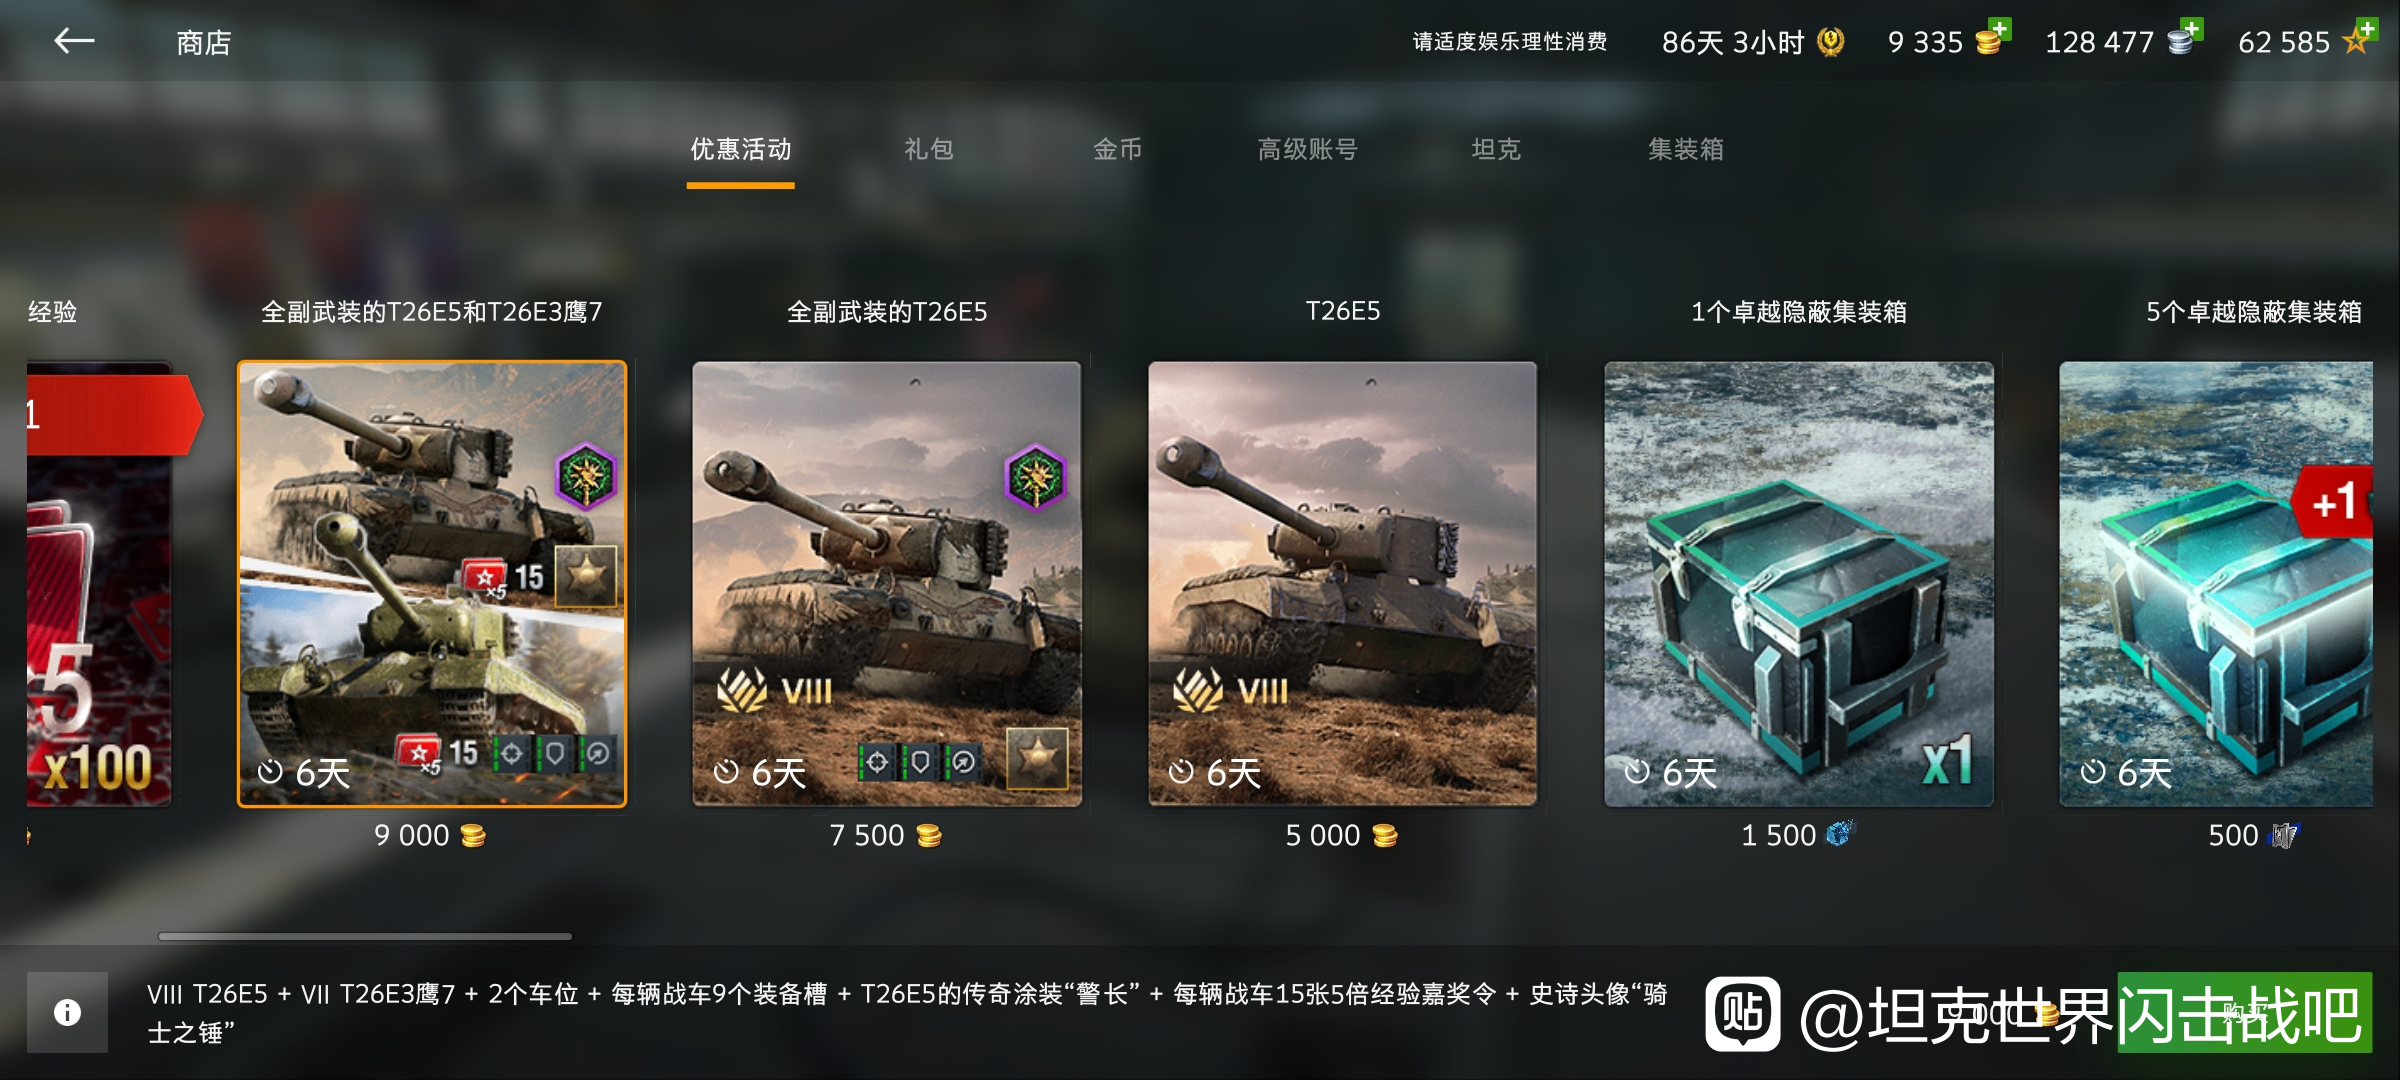This screenshot has height=1080, width=2400.
Task: Select the 优惠活动 tab
Action: point(740,149)
